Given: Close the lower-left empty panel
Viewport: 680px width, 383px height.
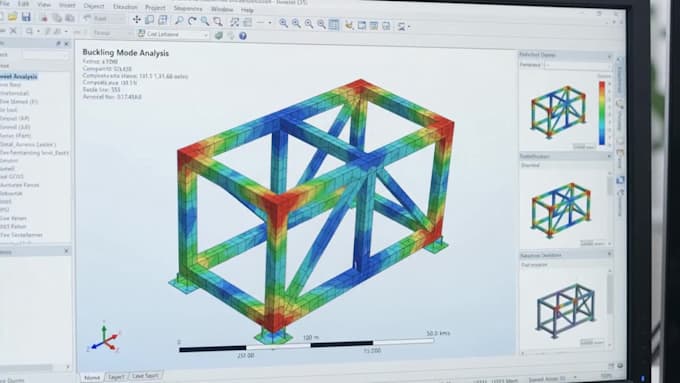Looking at the screenshot, I should (x=66, y=251).
